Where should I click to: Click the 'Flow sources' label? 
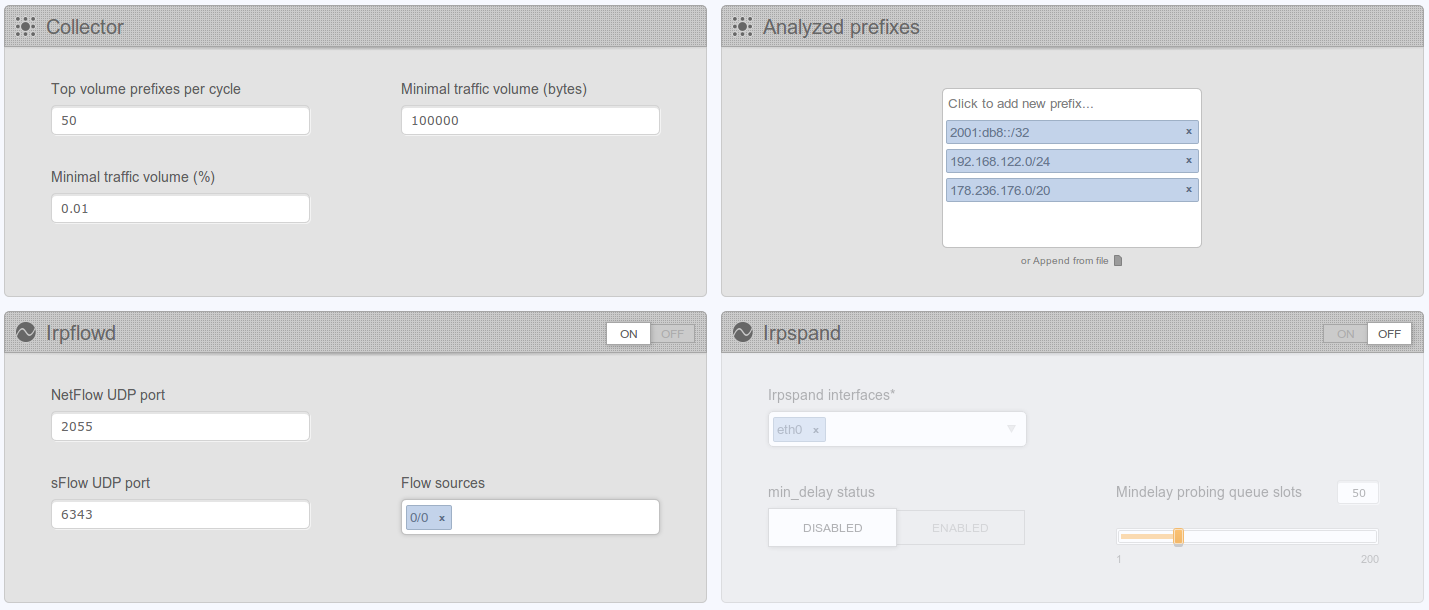click(443, 483)
